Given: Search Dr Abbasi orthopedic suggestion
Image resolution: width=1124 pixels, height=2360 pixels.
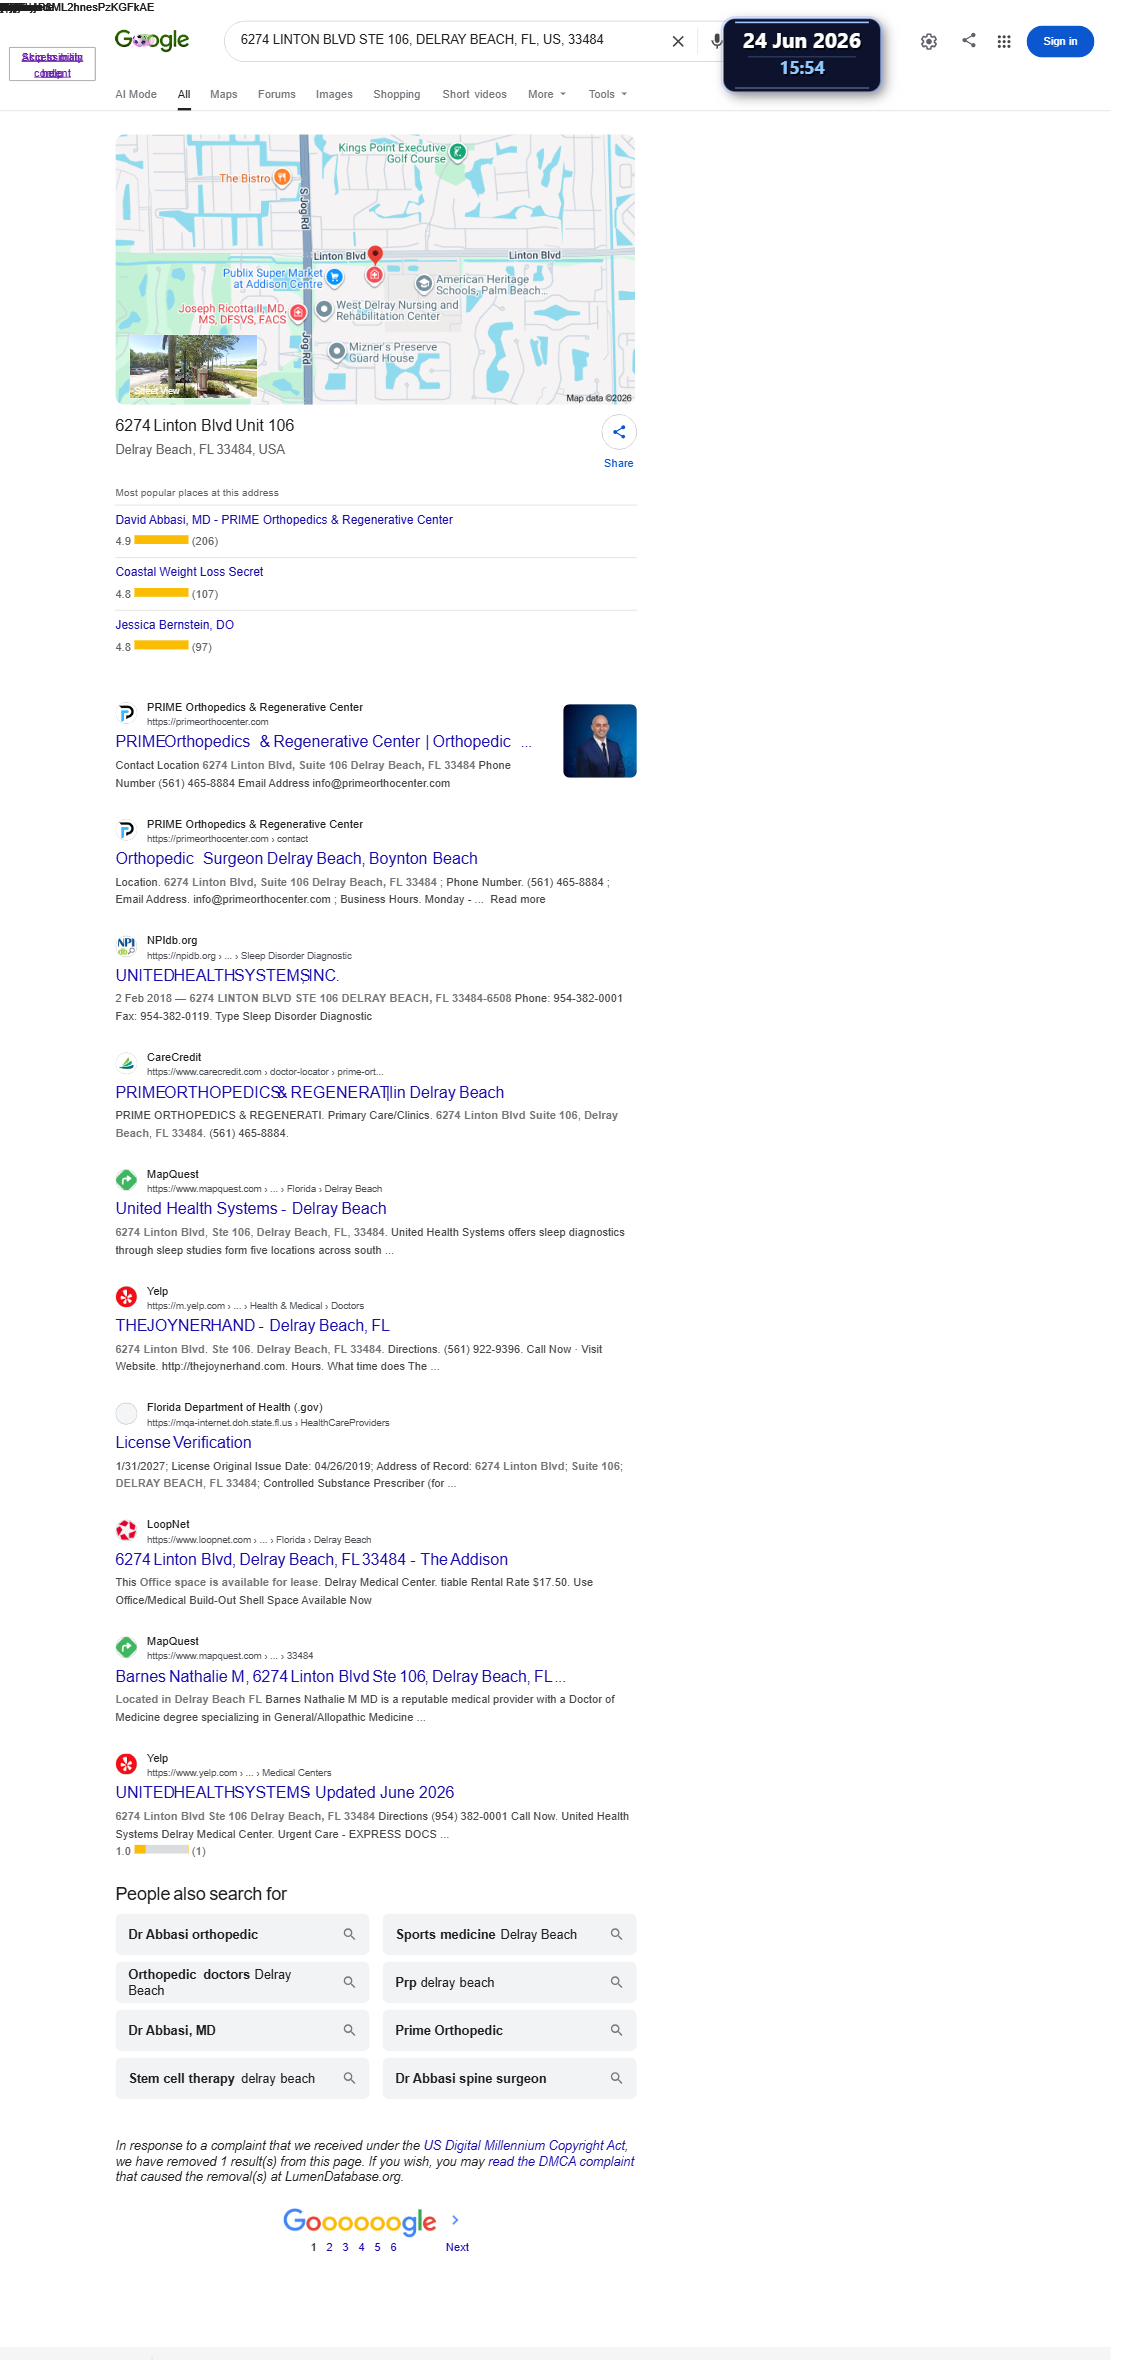Looking at the screenshot, I should click(242, 1935).
